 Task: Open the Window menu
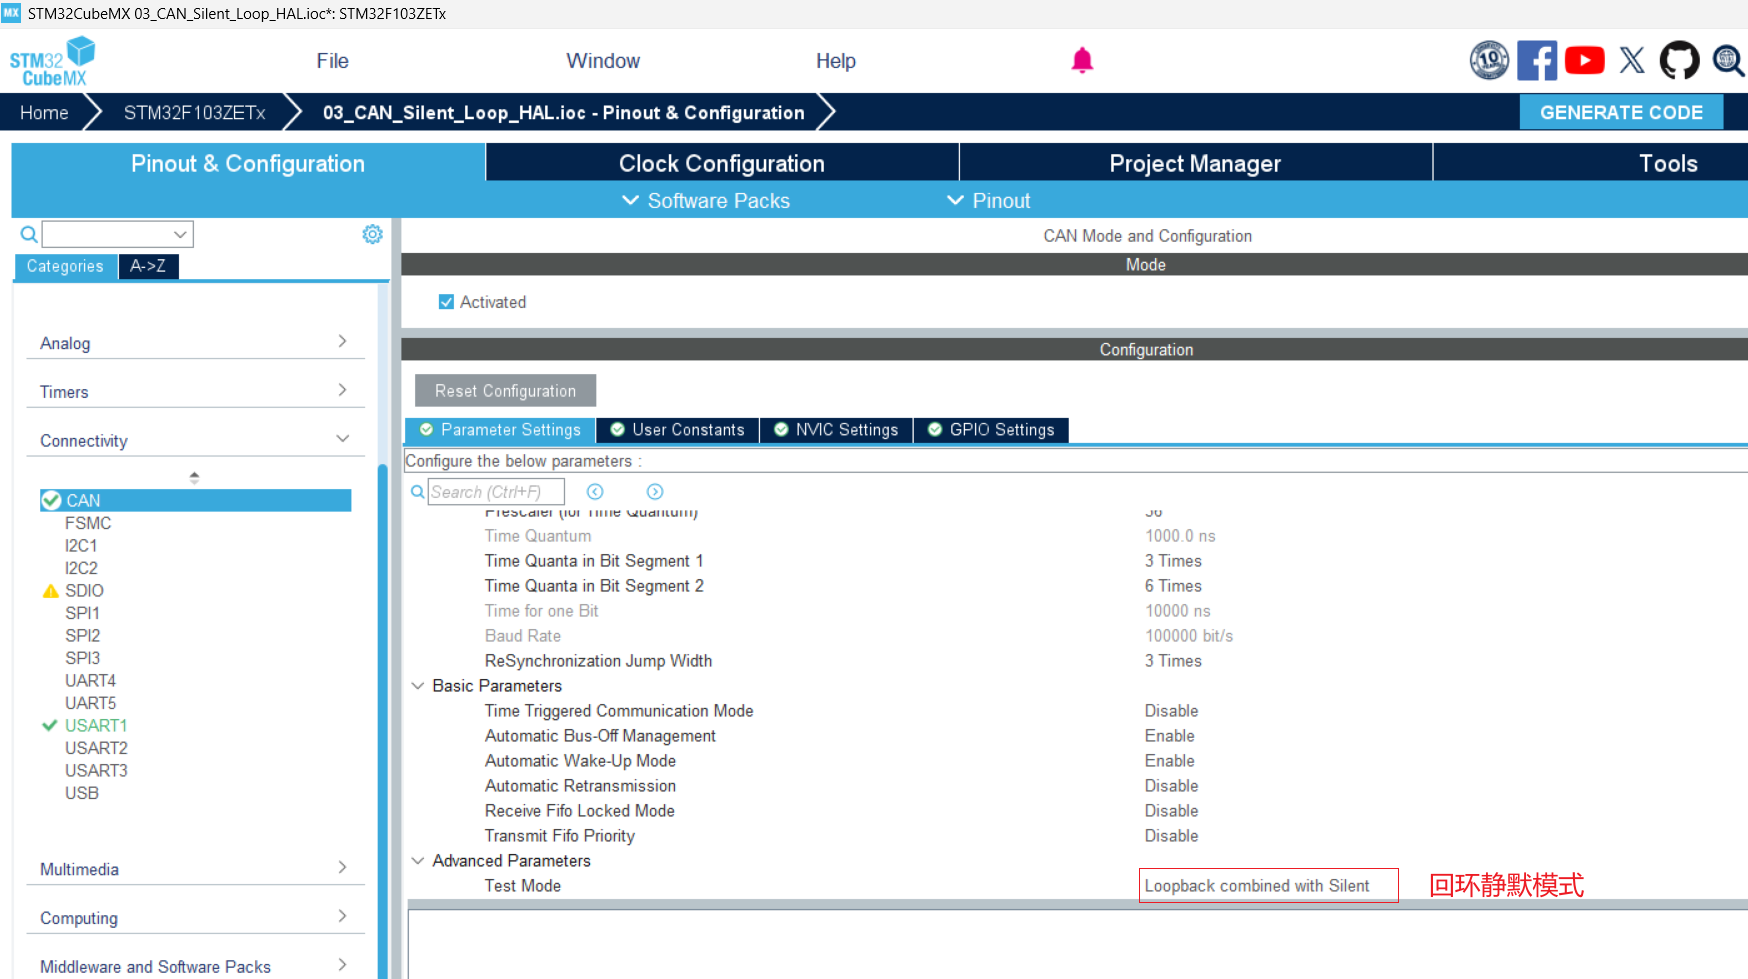tap(603, 61)
